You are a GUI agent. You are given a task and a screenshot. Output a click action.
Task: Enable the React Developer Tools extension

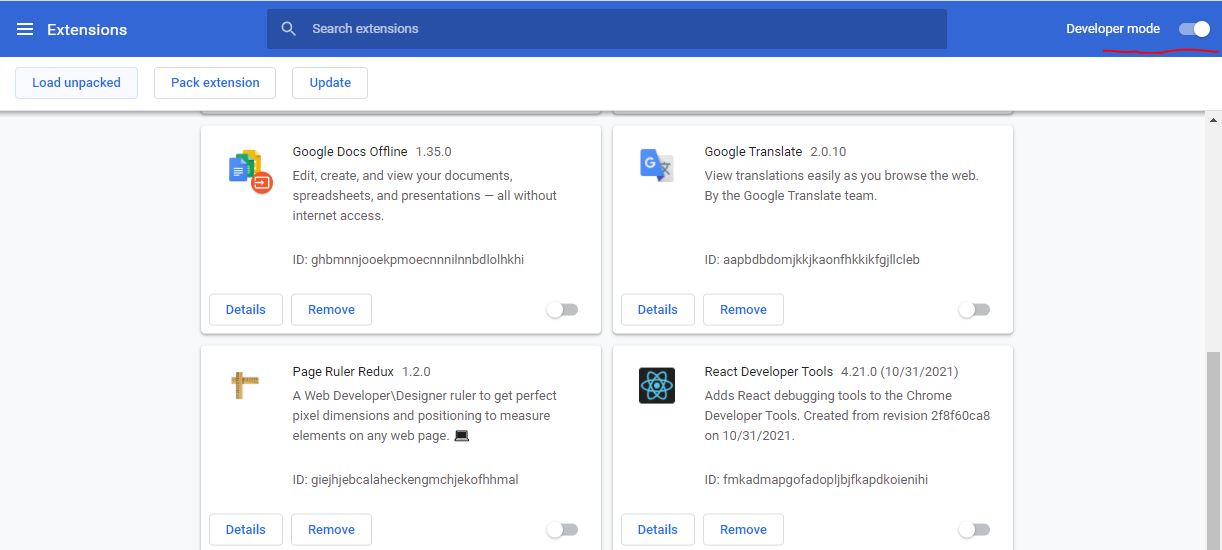[x=974, y=529]
